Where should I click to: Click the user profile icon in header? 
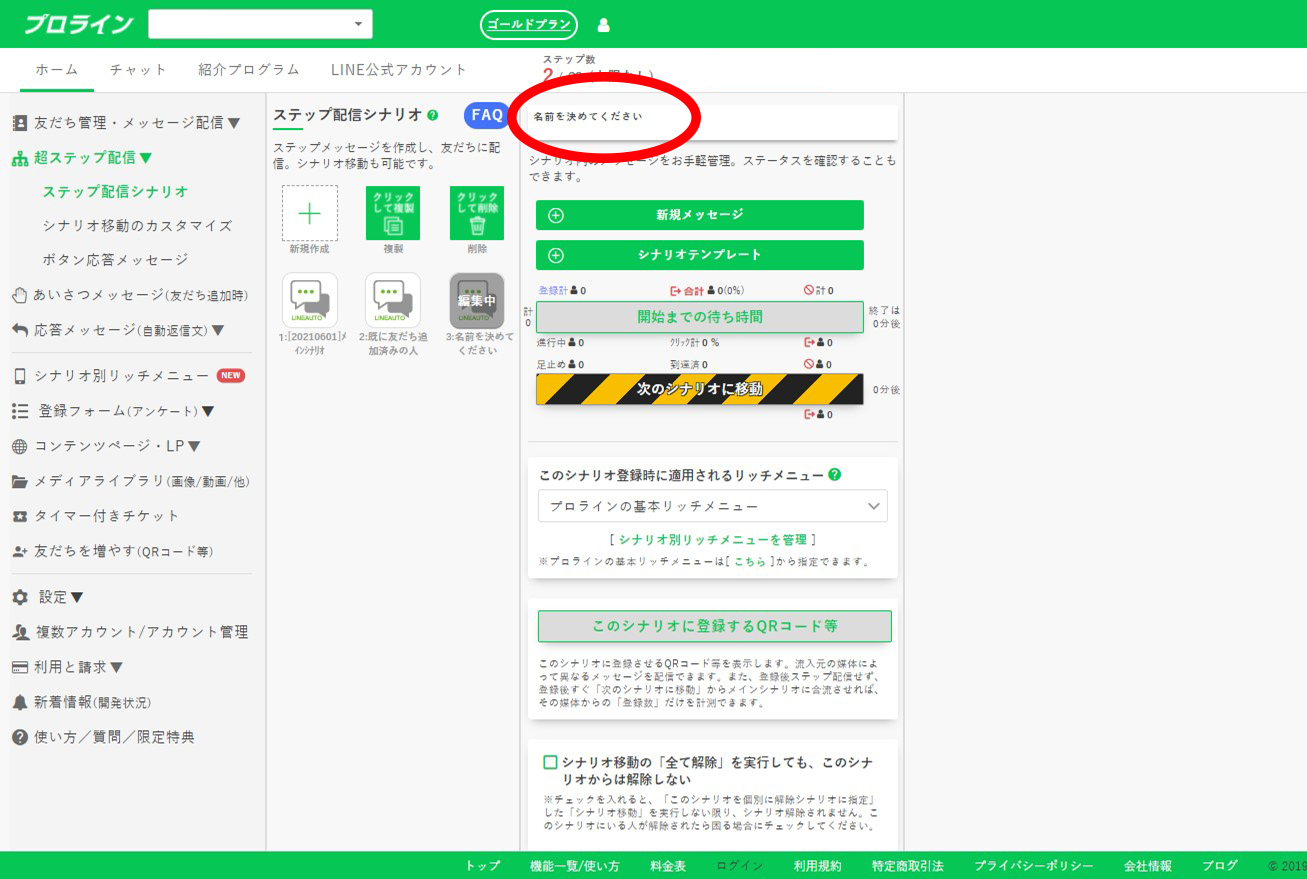tap(603, 25)
